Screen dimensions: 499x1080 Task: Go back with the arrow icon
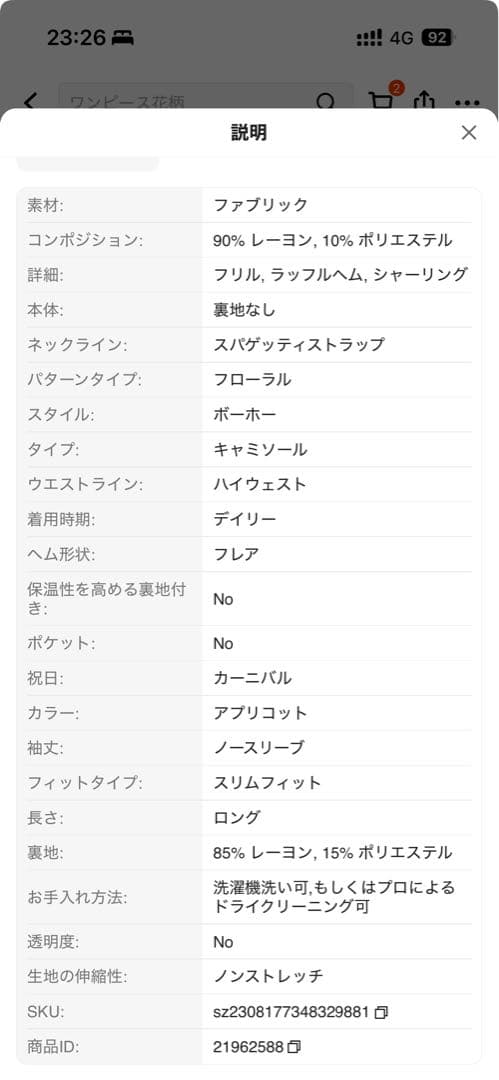(30, 102)
